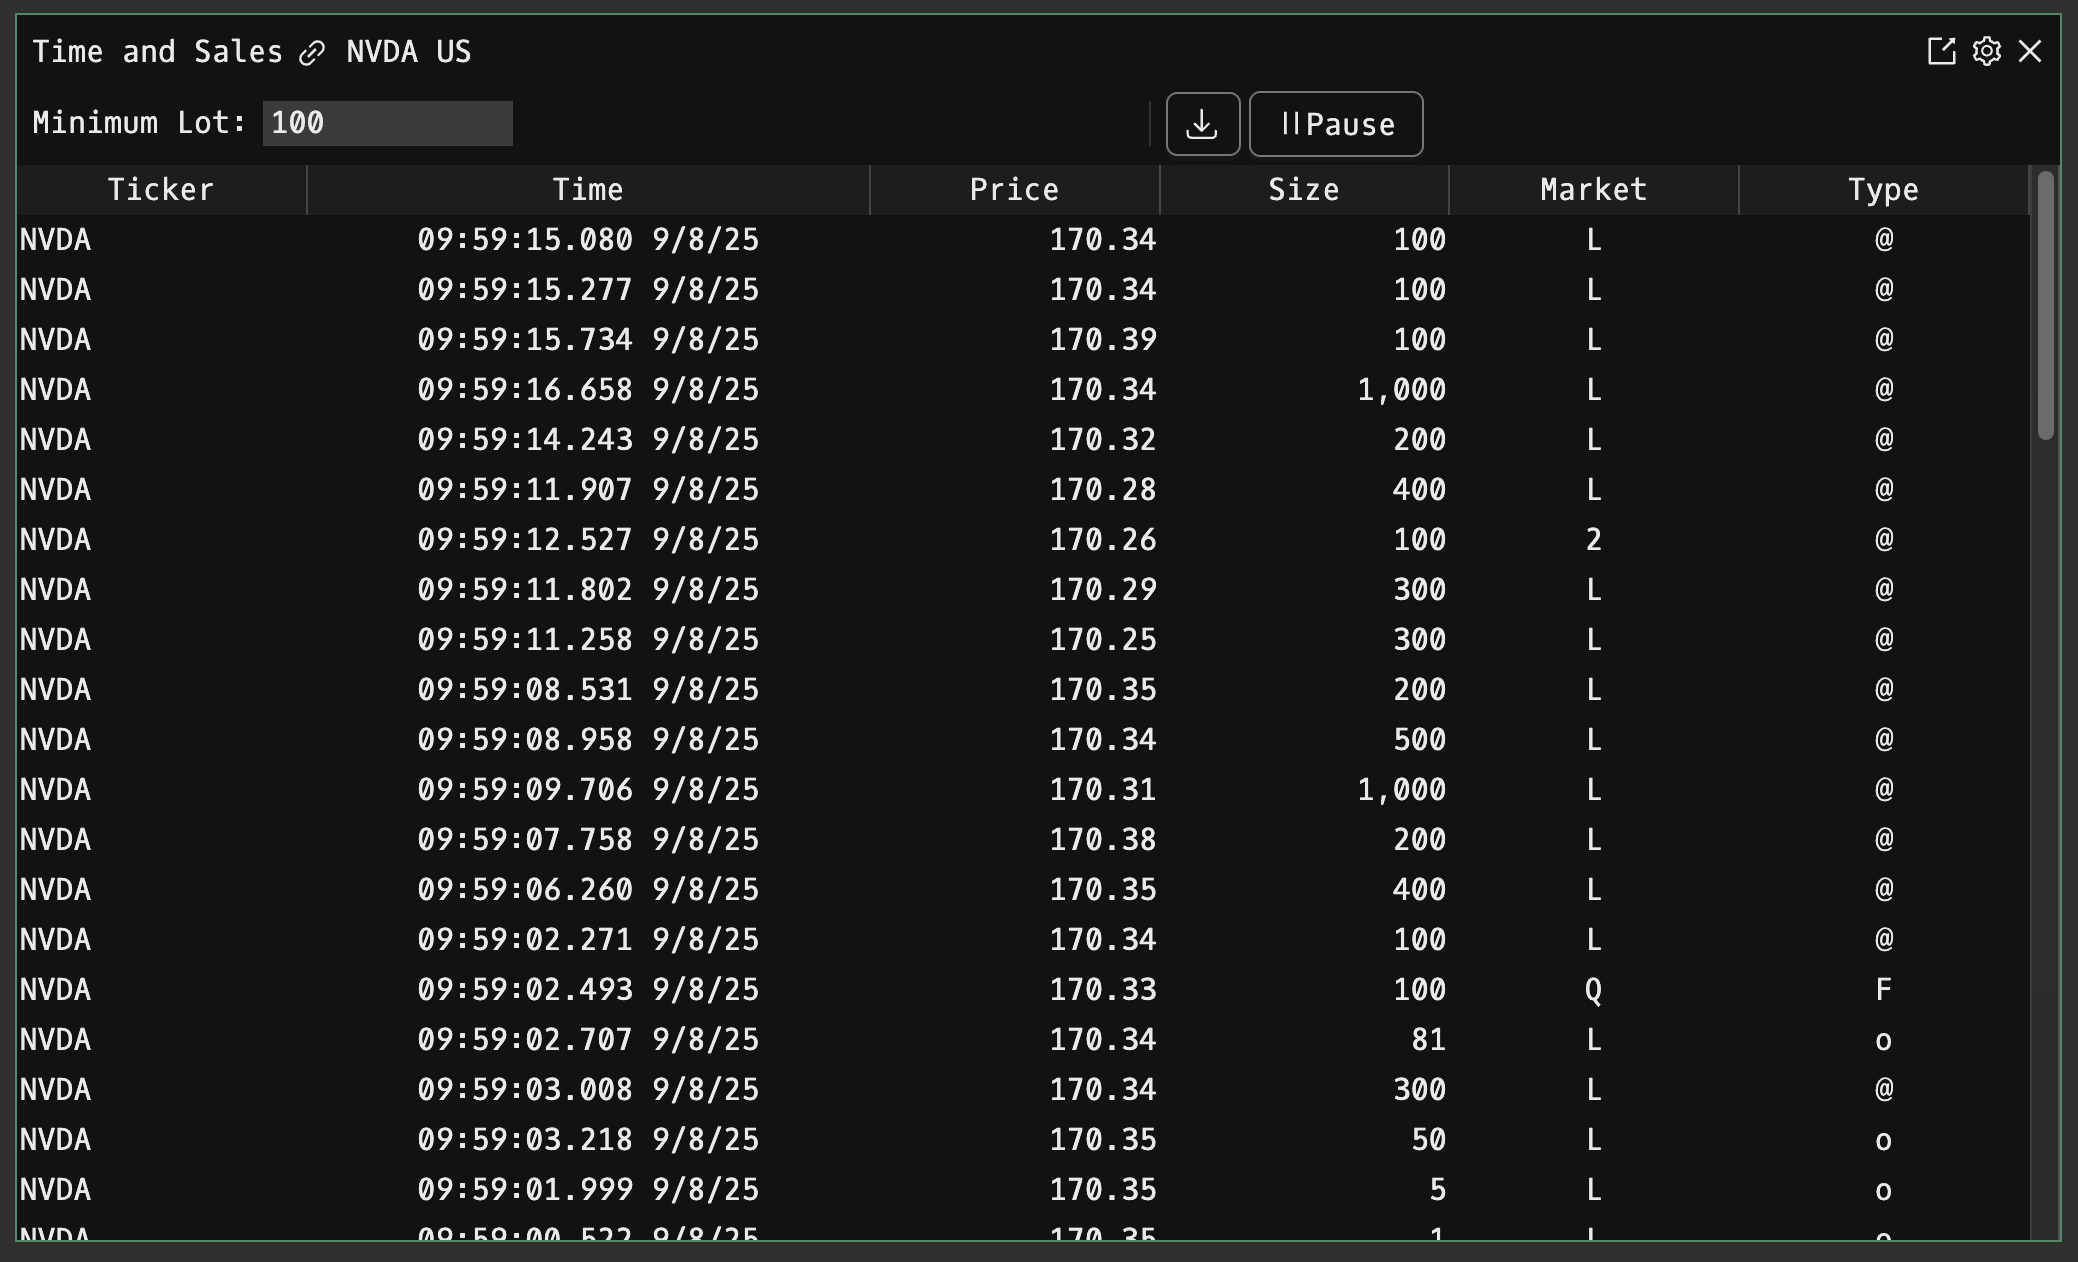
Task: Open the panel in a pop-out window
Action: 1941,51
